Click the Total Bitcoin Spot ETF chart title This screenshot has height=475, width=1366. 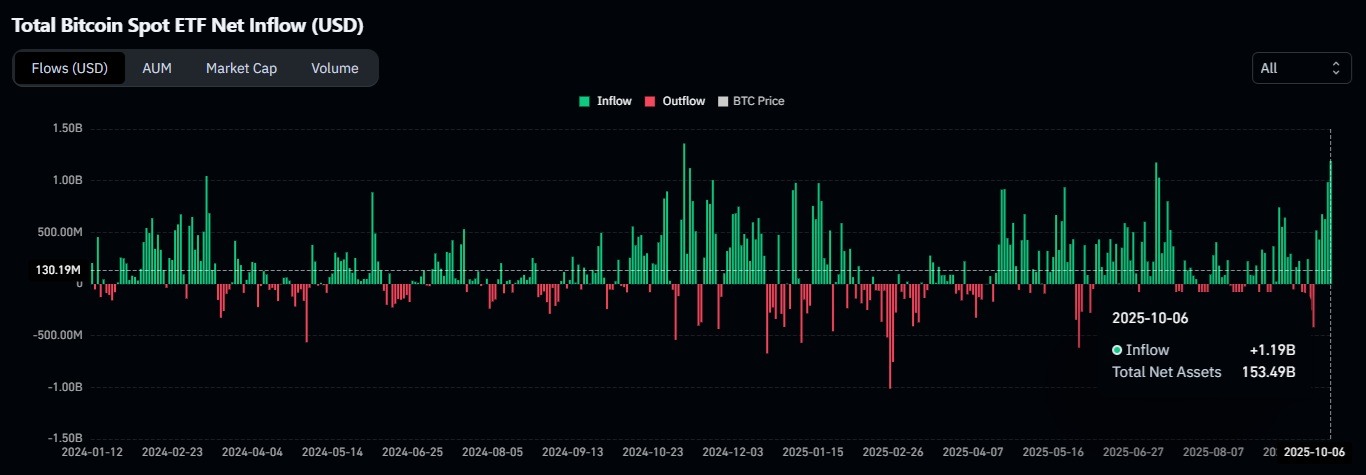click(187, 24)
